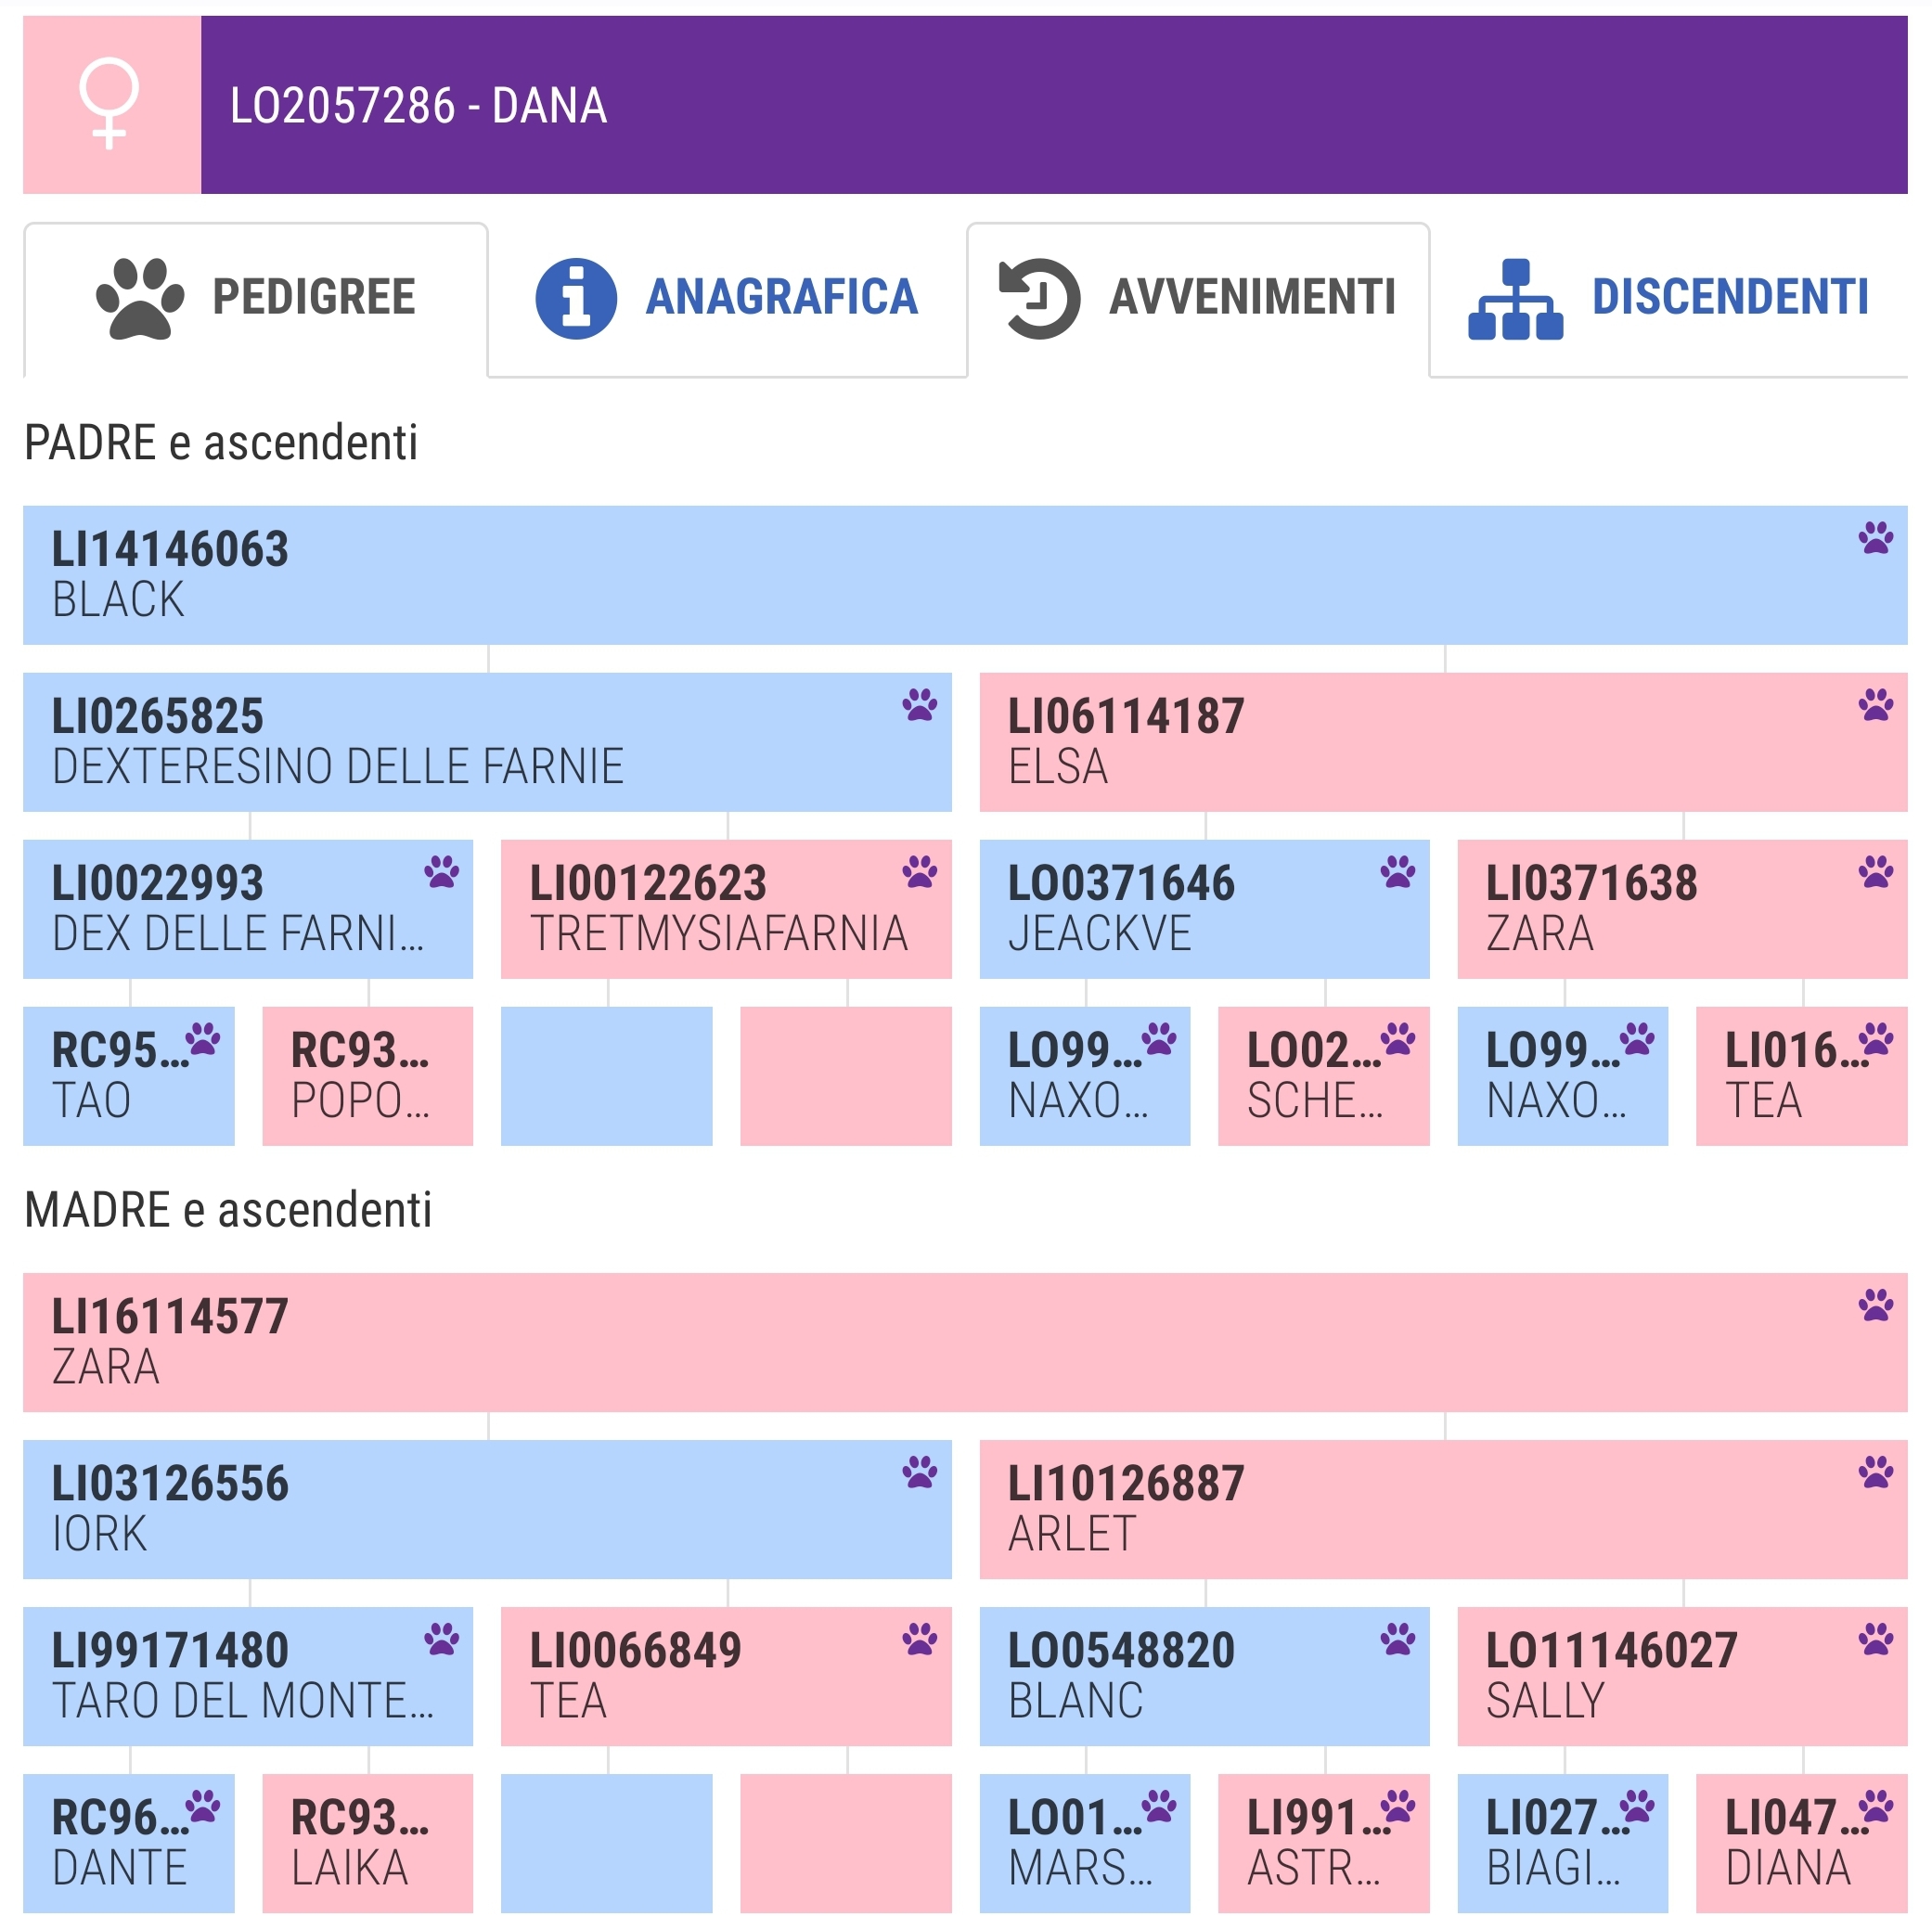
Task: Click the paw icon on IORK's card
Action: click(x=919, y=1472)
